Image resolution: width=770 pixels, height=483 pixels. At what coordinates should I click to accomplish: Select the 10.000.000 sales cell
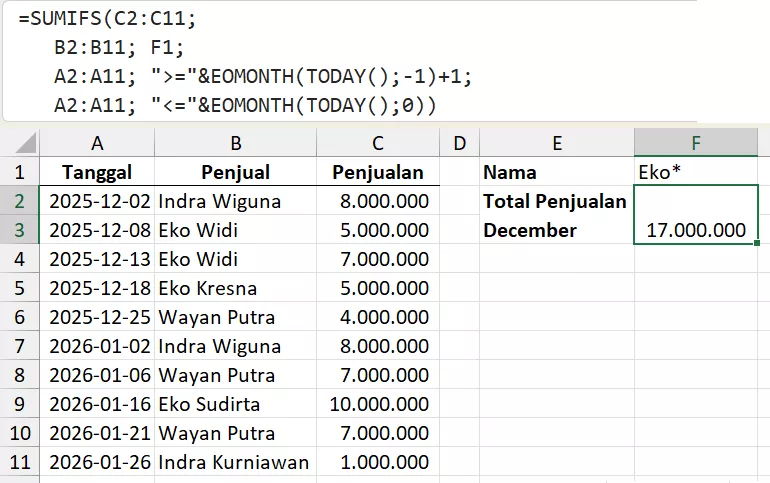point(378,403)
